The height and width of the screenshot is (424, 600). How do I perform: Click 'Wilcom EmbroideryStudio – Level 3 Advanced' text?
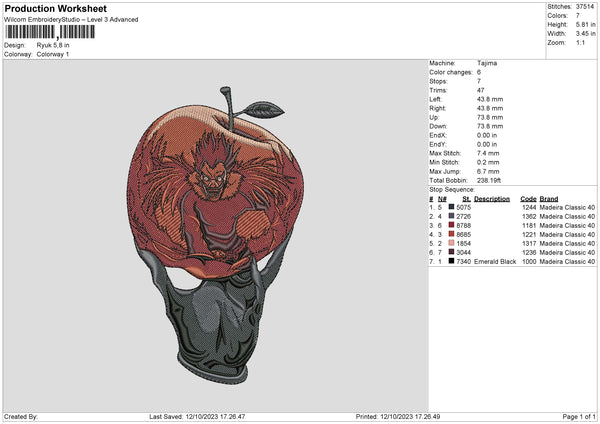point(71,20)
